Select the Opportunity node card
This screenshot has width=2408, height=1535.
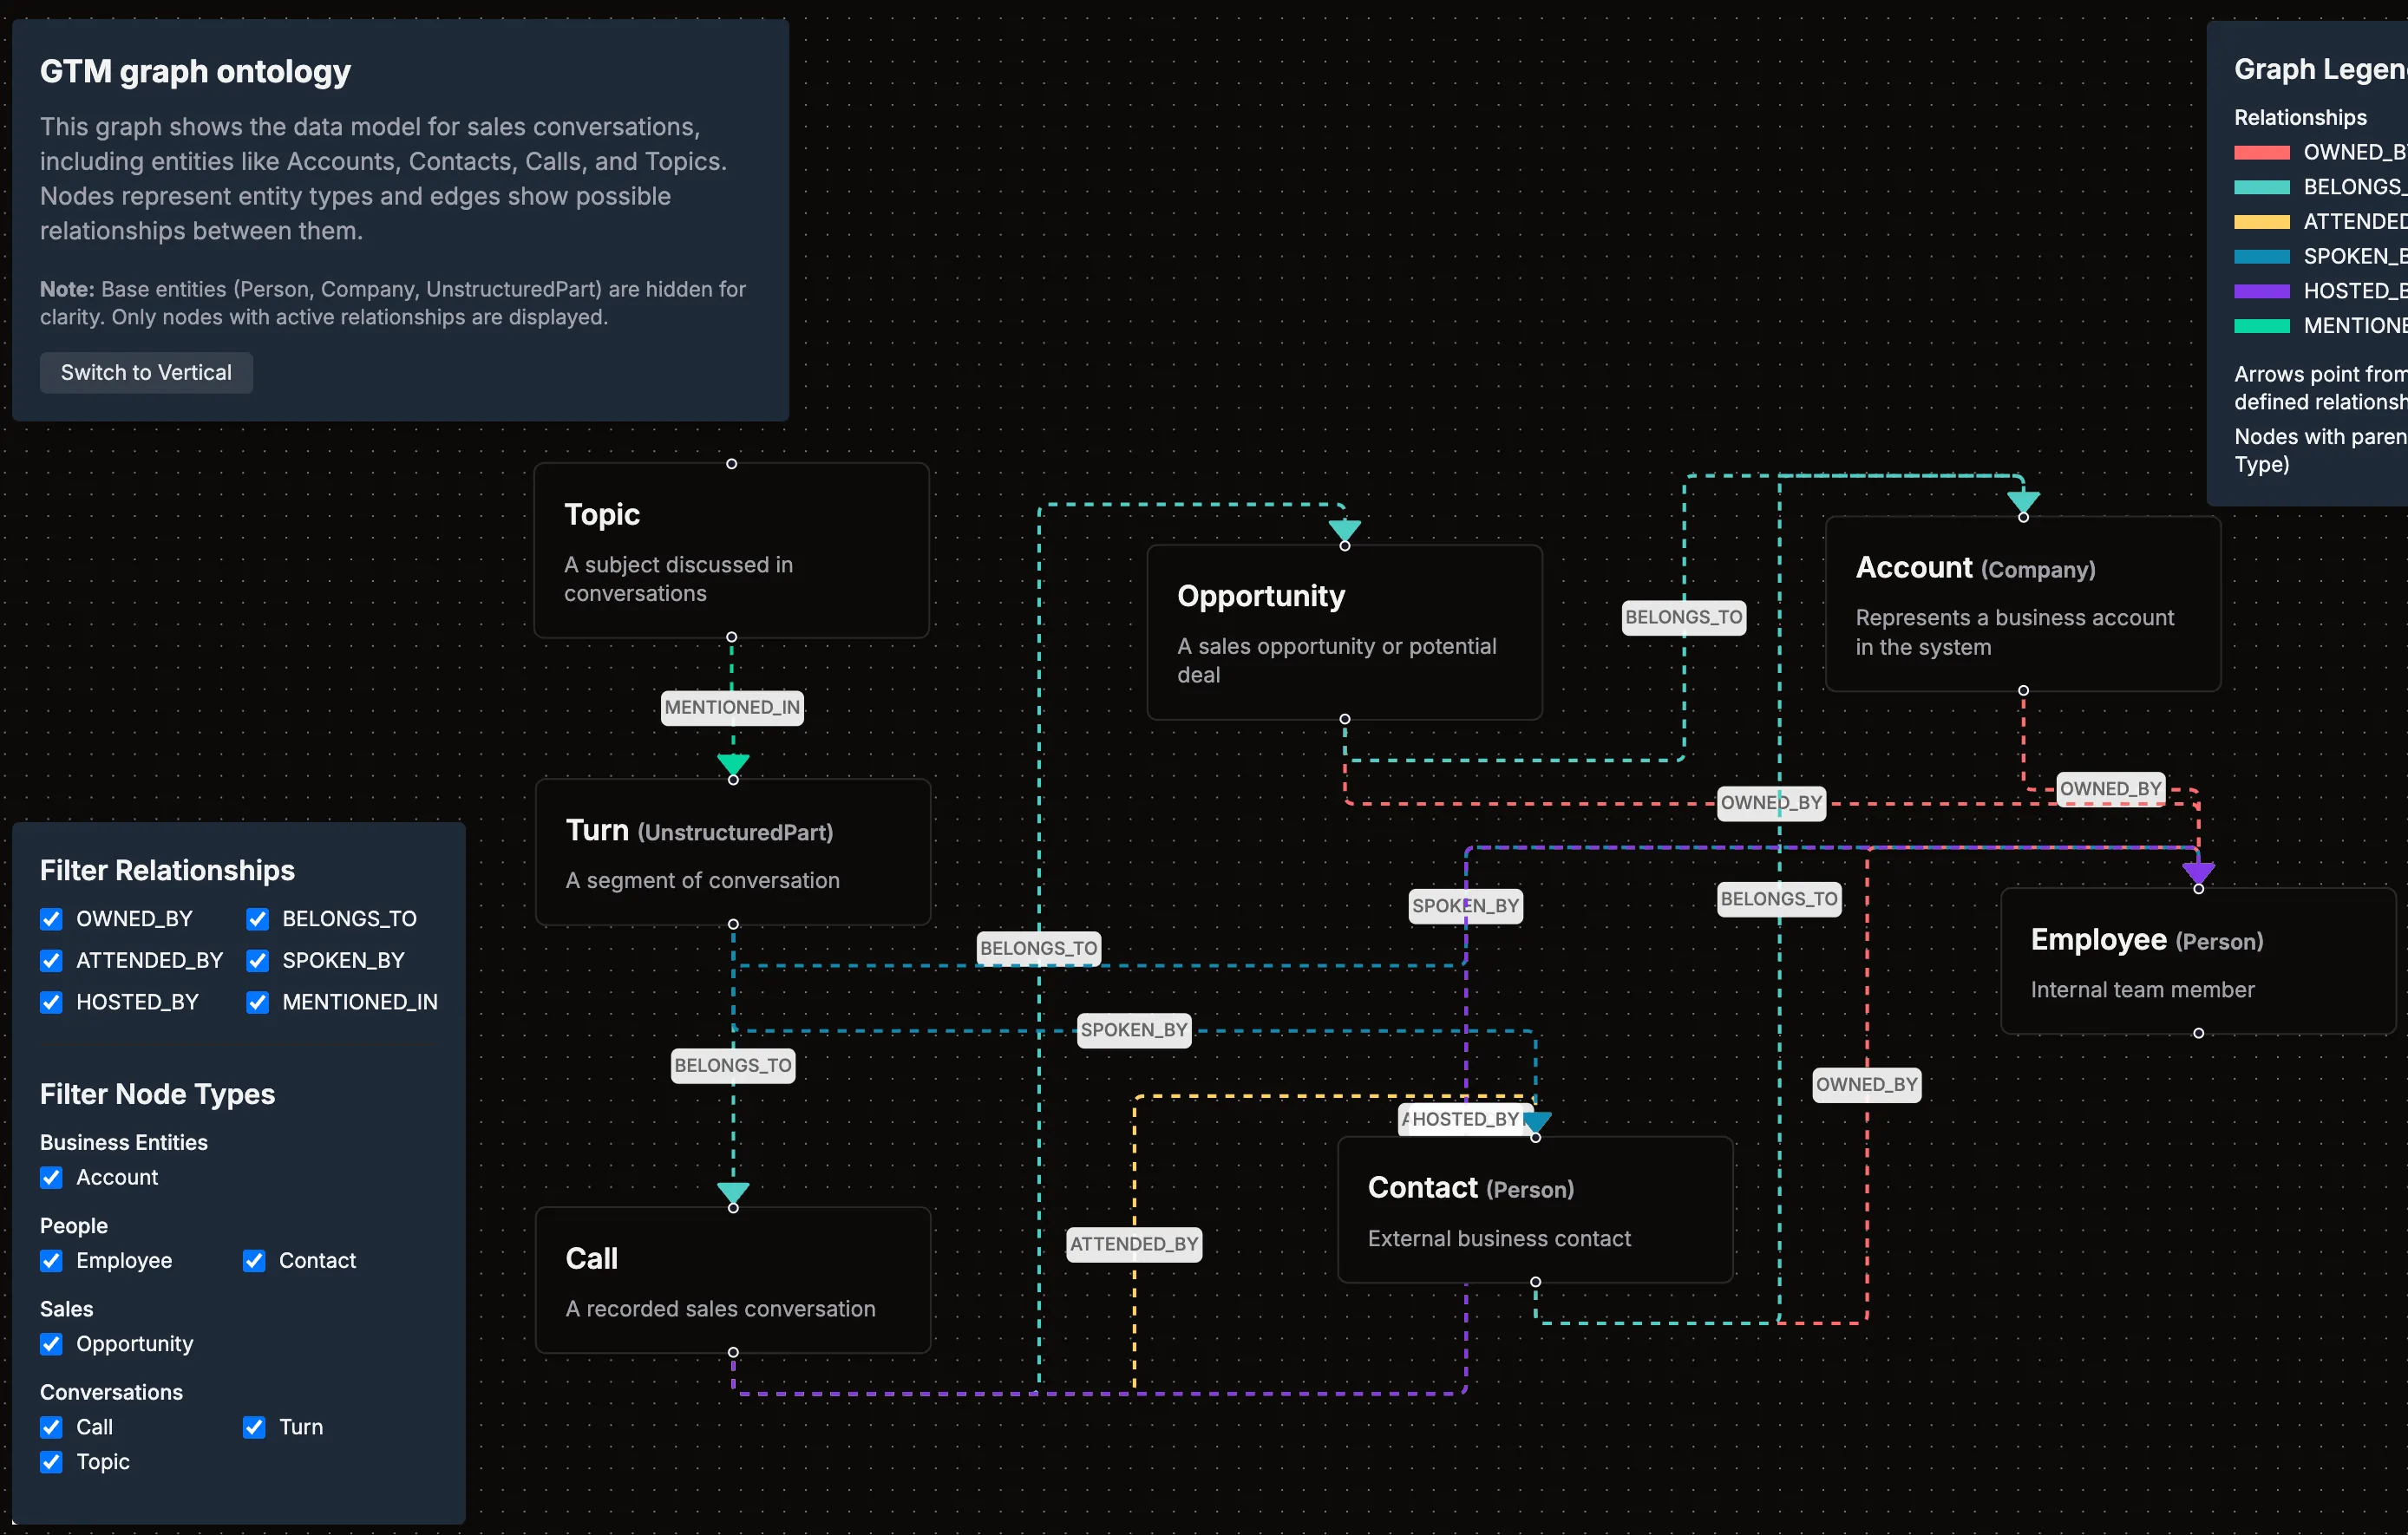pos(1344,632)
